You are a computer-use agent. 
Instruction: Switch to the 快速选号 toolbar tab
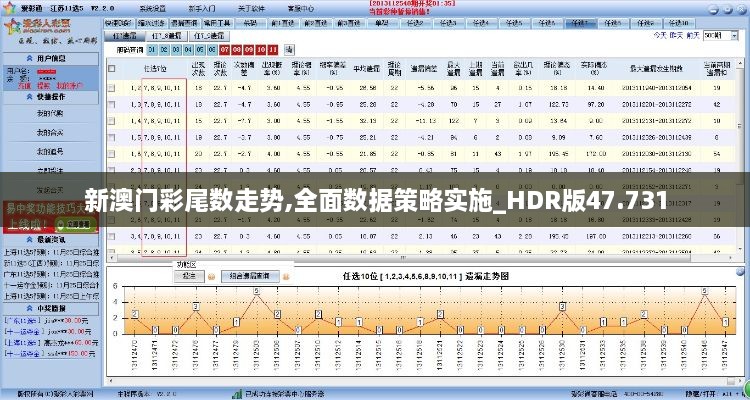(x=119, y=23)
